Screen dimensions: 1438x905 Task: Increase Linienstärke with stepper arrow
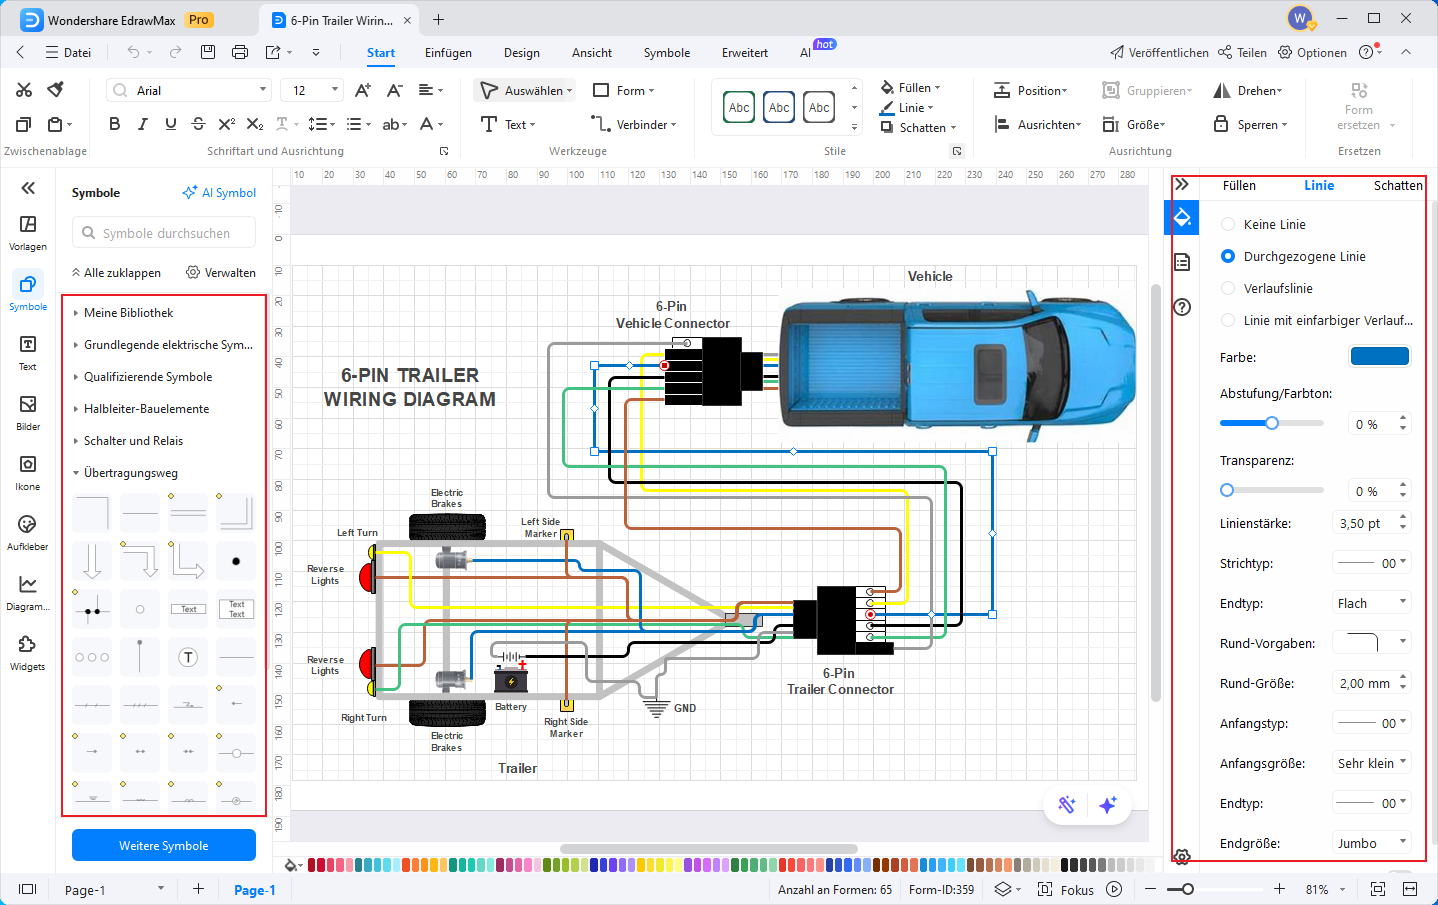1403,518
